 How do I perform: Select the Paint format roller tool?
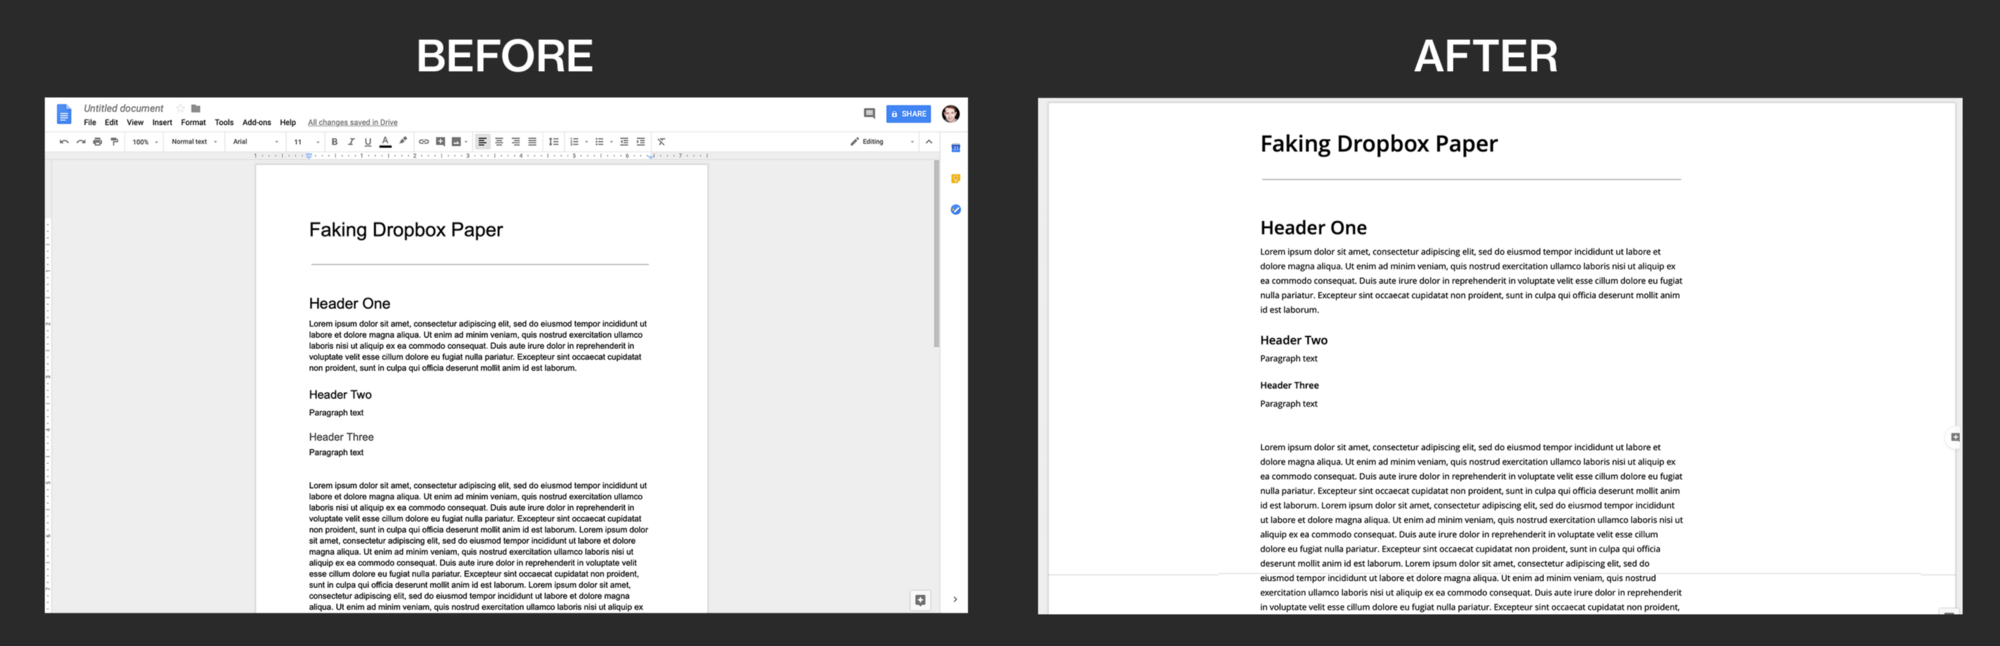pyautogui.click(x=114, y=142)
